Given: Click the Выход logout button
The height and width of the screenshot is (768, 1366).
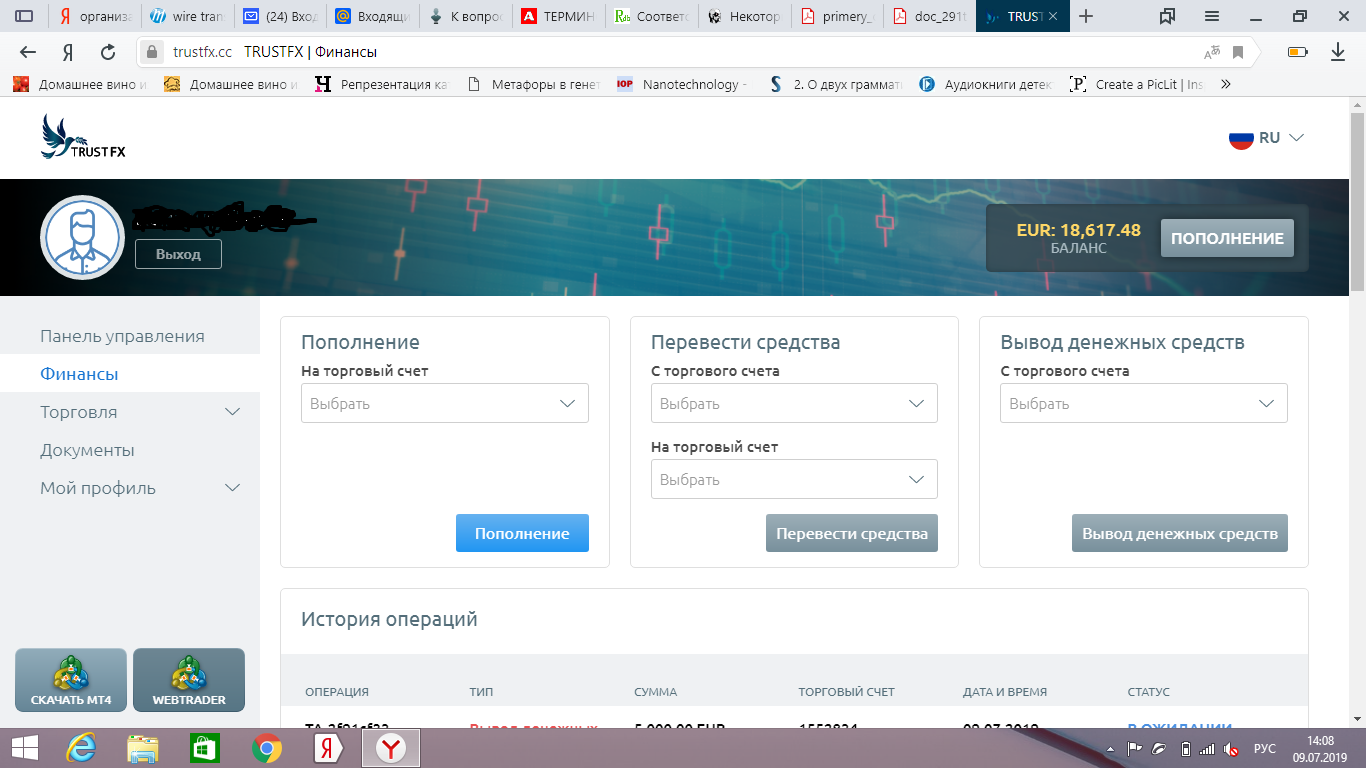Looking at the screenshot, I should [178, 254].
